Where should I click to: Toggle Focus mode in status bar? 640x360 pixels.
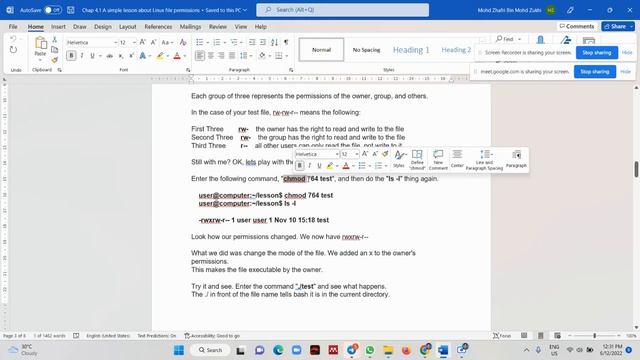[502, 336]
